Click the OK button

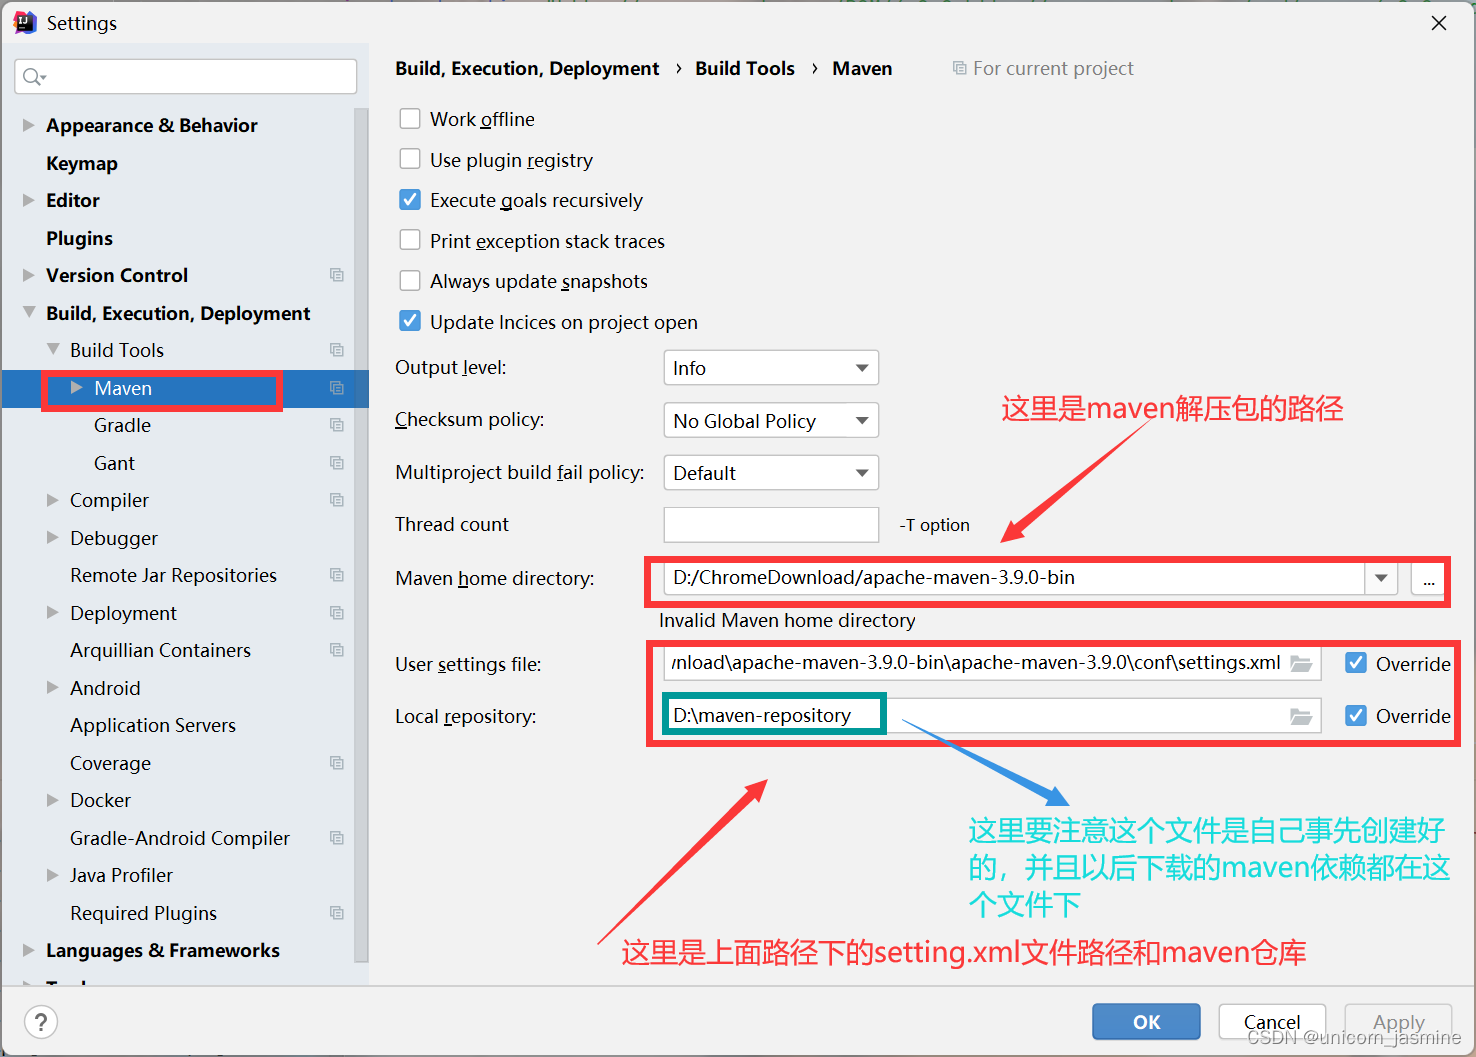1146,1022
